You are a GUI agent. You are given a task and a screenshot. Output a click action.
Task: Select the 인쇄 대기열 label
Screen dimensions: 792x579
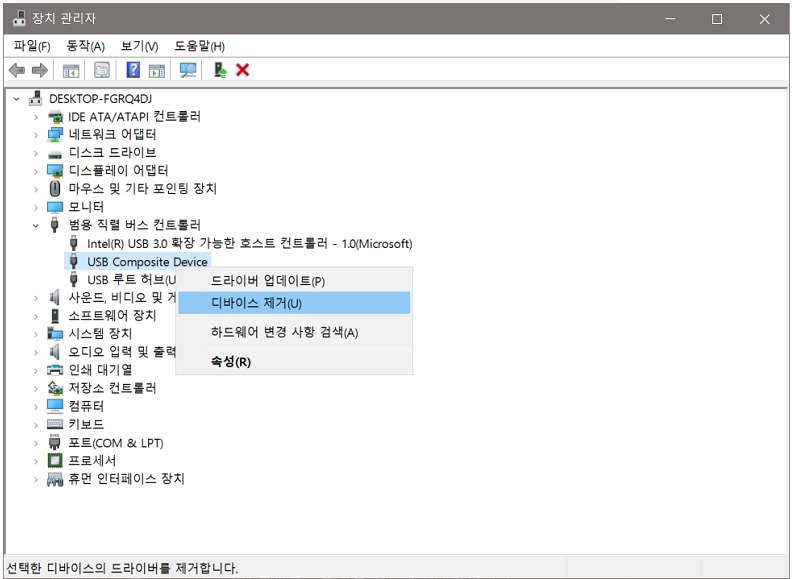[x=100, y=370]
